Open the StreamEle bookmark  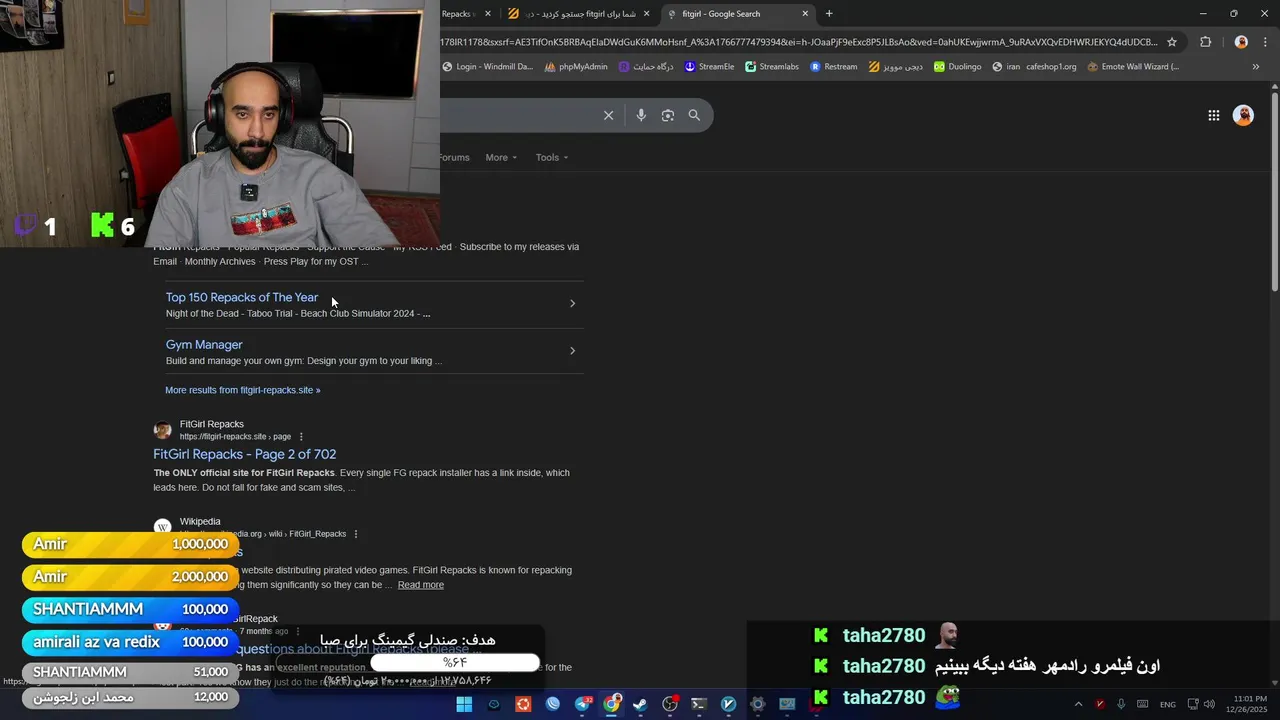(709, 67)
